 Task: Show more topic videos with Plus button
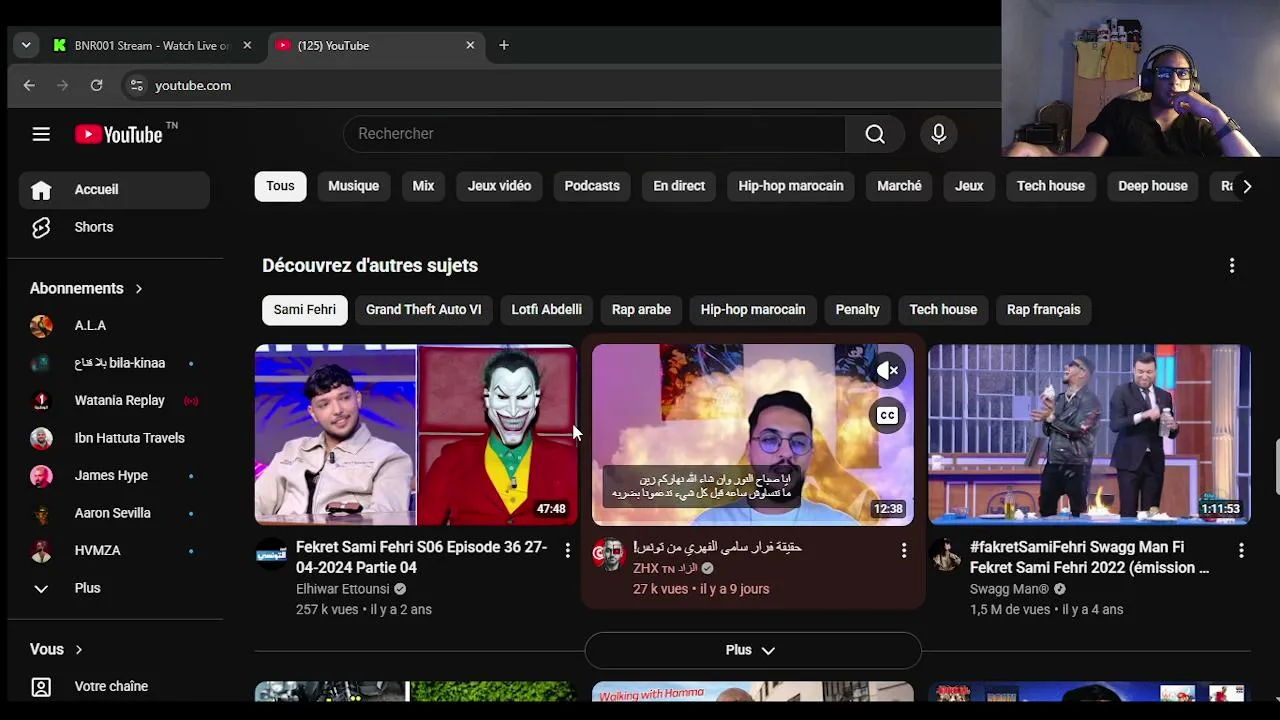752,650
